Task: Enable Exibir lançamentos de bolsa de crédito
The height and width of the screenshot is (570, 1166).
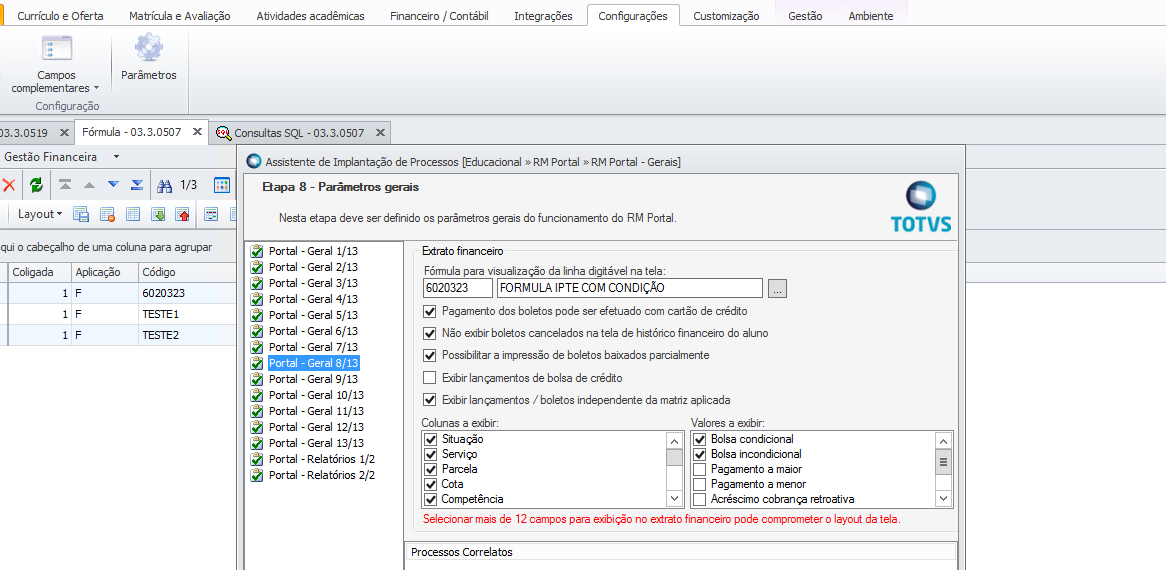Action: [x=429, y=378]
